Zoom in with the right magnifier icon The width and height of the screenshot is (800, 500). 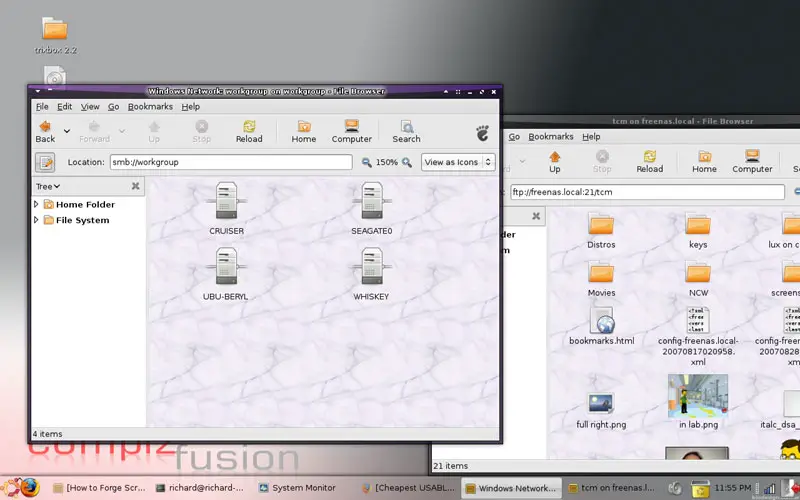point(407,162)
